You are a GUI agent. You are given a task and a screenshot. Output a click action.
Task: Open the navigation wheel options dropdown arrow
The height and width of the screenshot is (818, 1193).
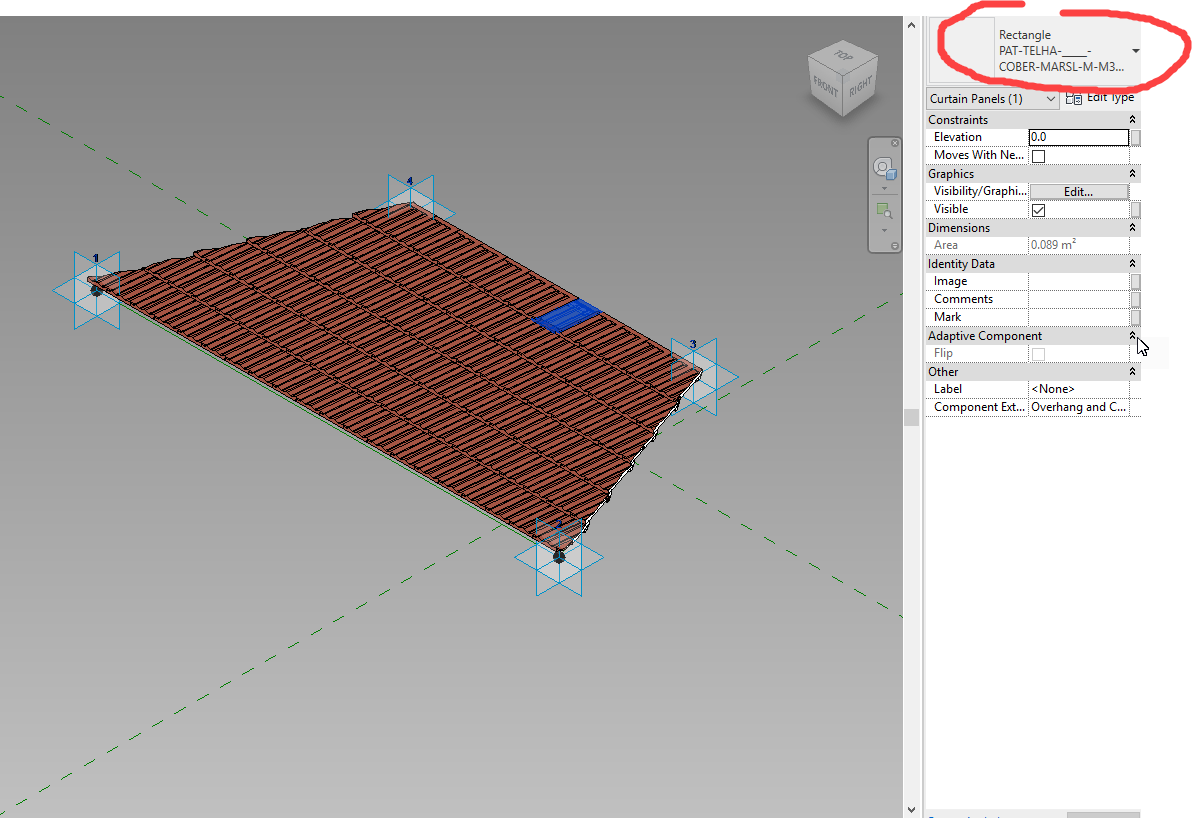[x=884, y=189]
